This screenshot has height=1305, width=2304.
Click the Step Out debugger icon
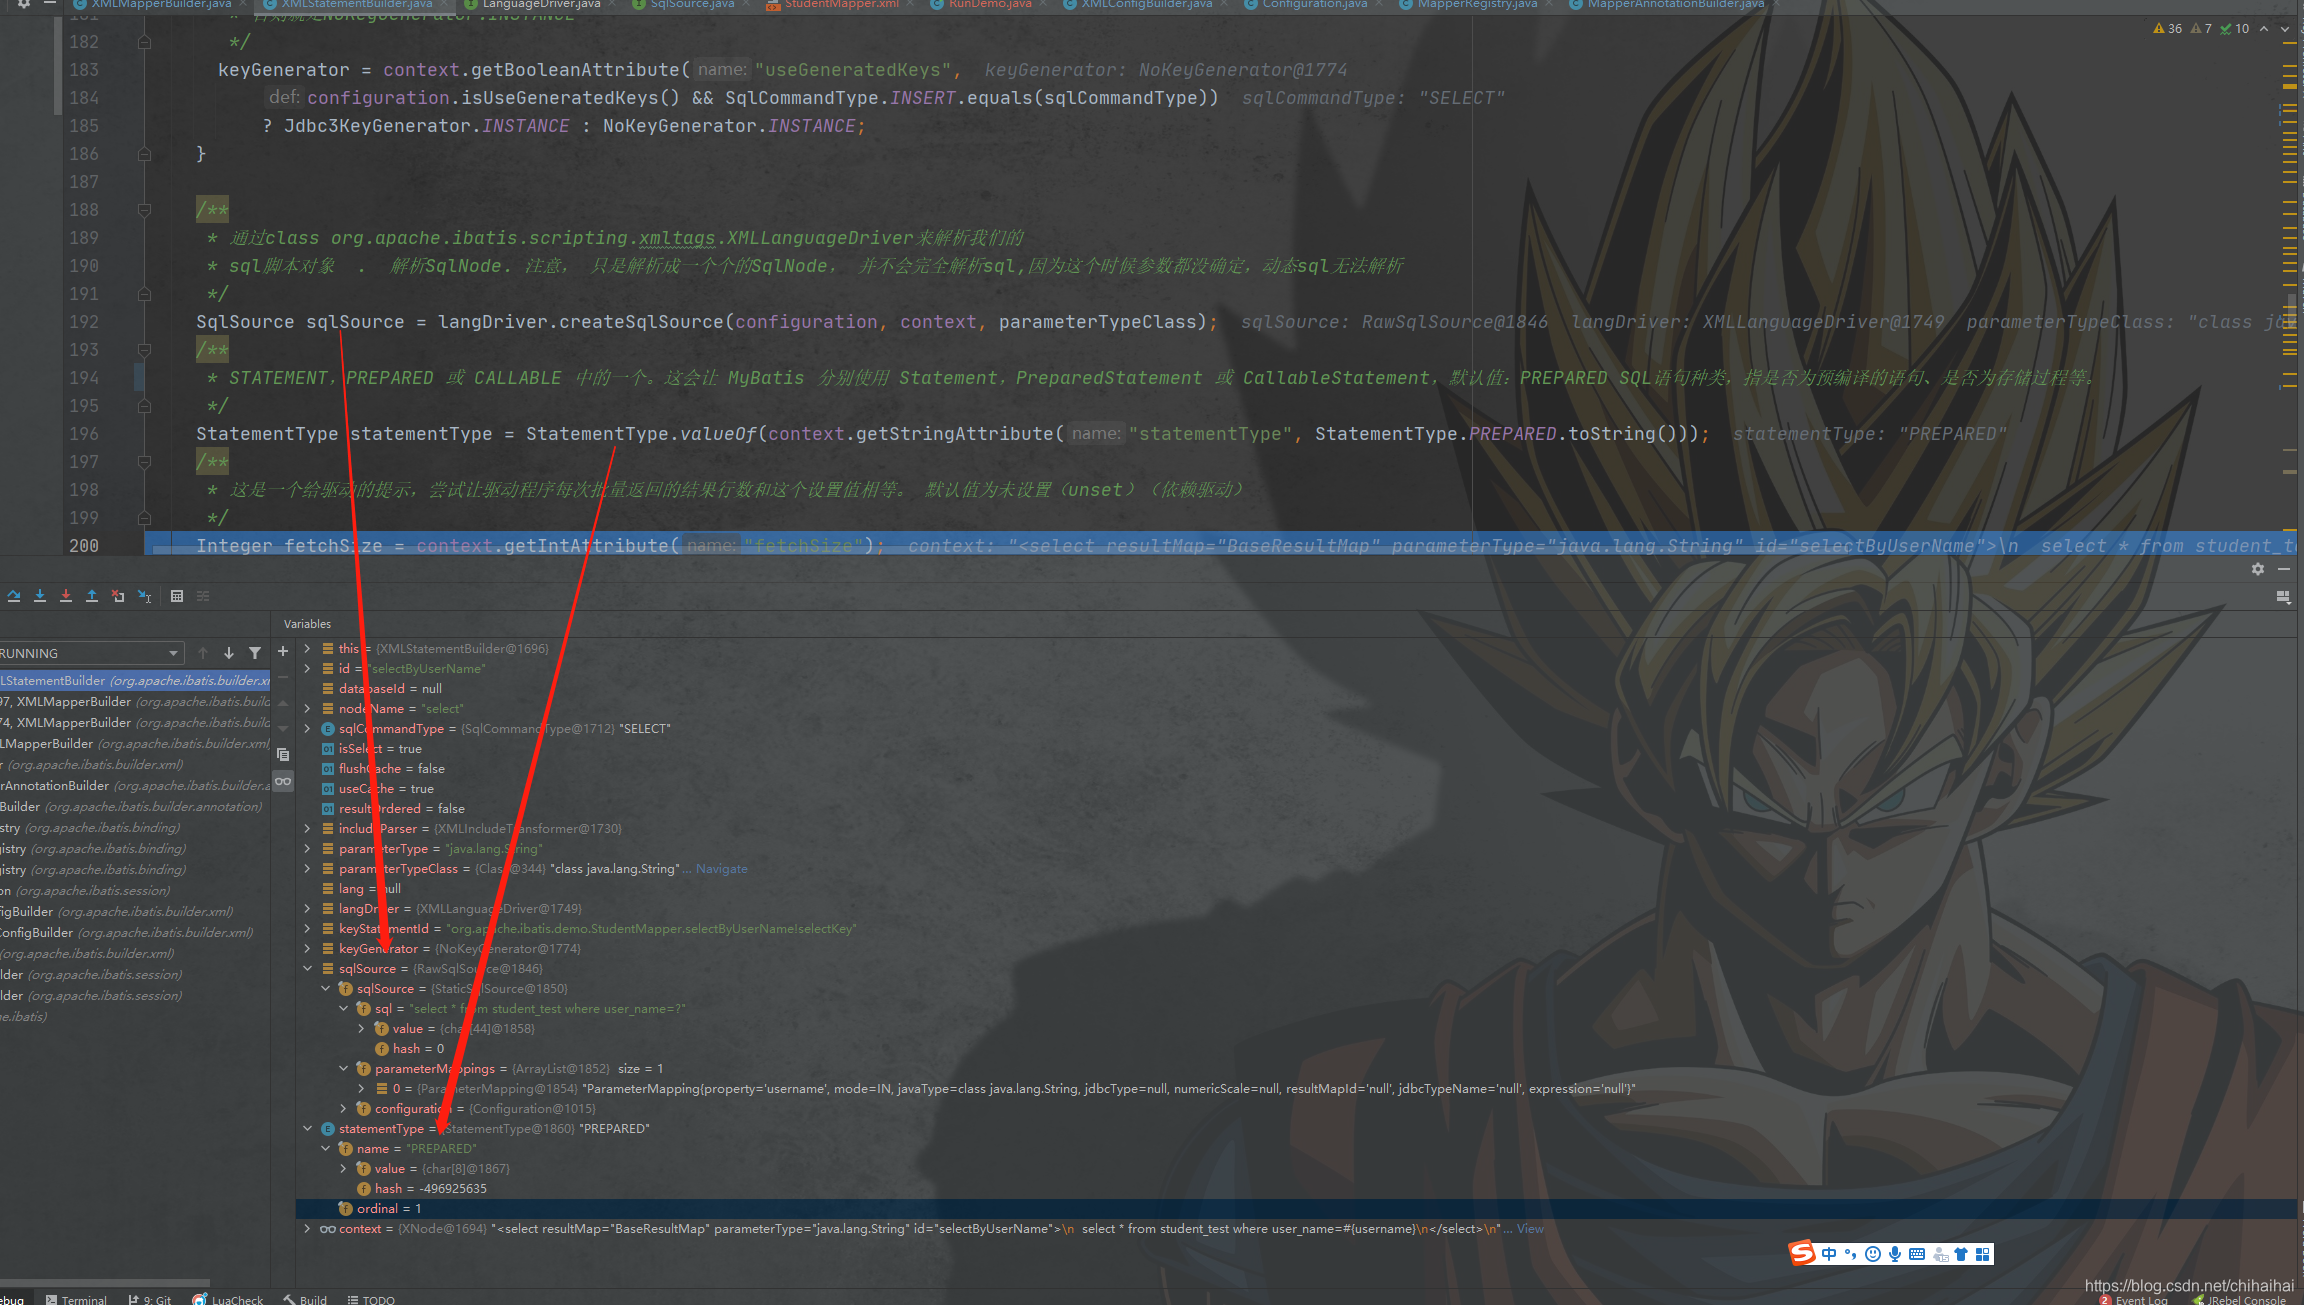[92, 596]
